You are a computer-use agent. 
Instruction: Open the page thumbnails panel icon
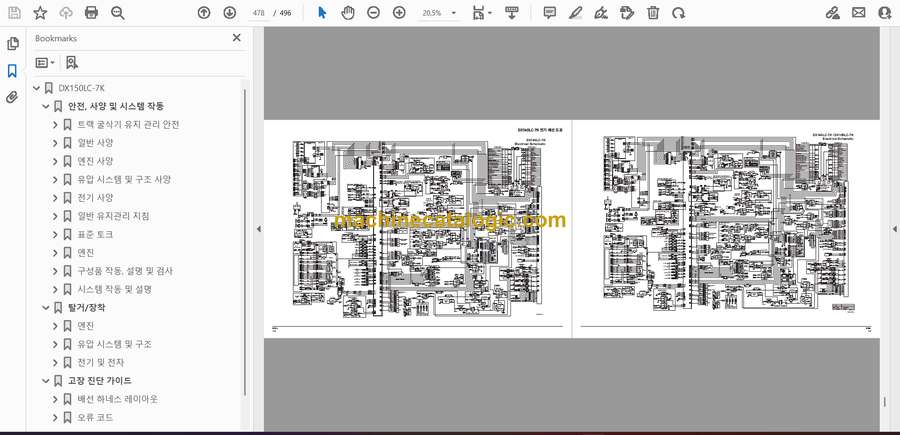coord(13,44)
